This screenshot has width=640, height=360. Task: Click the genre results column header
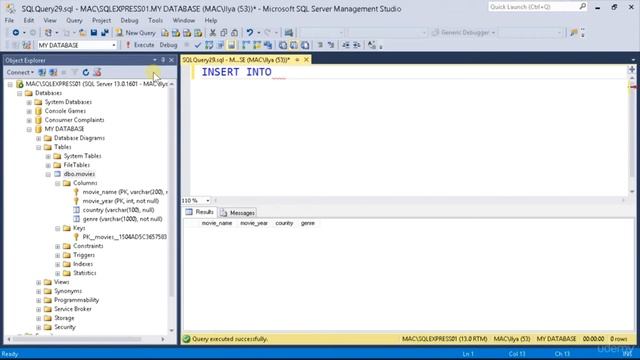pos(308,223)
